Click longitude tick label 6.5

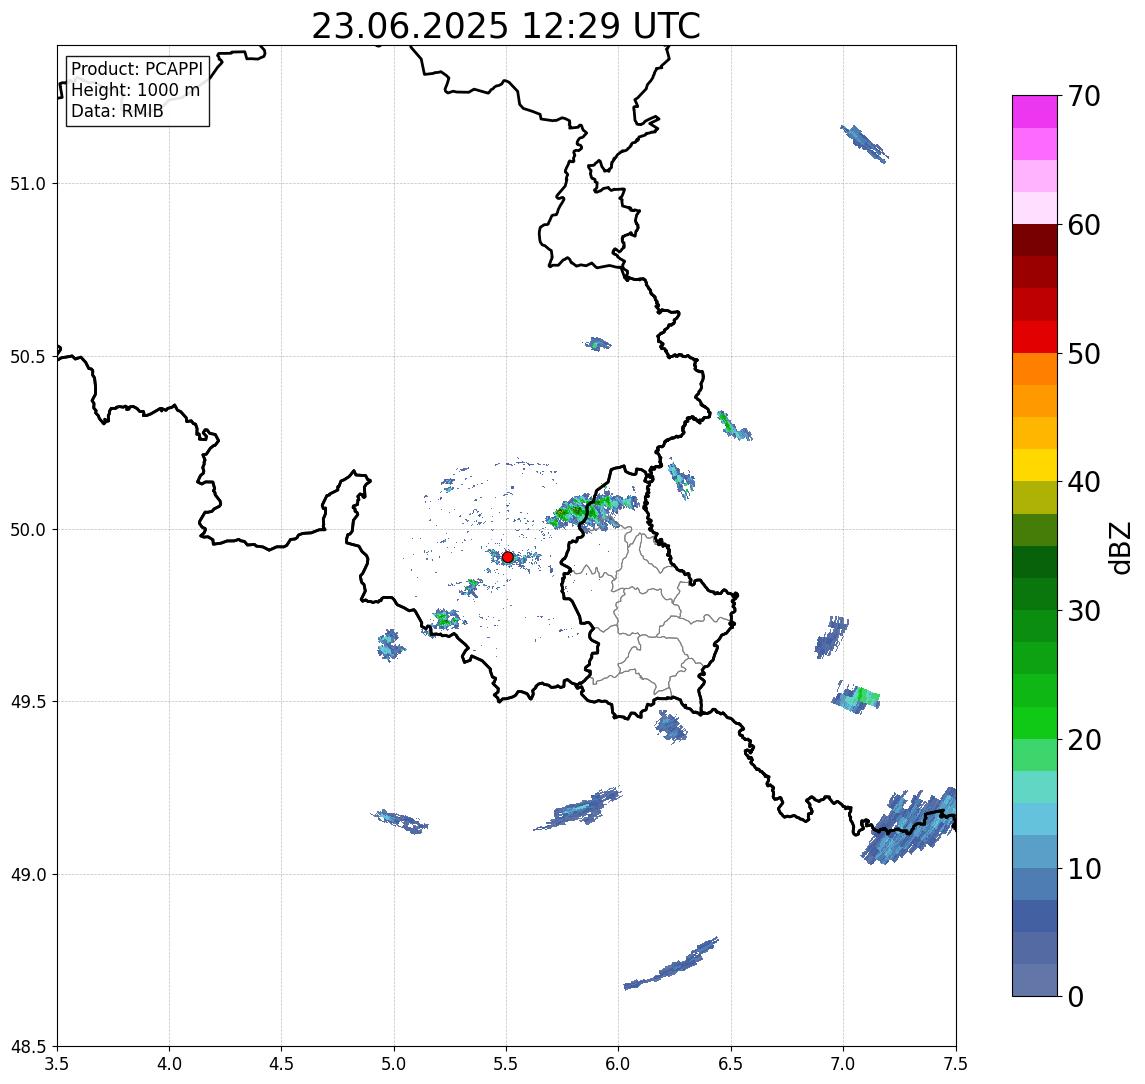[731, 1064]
